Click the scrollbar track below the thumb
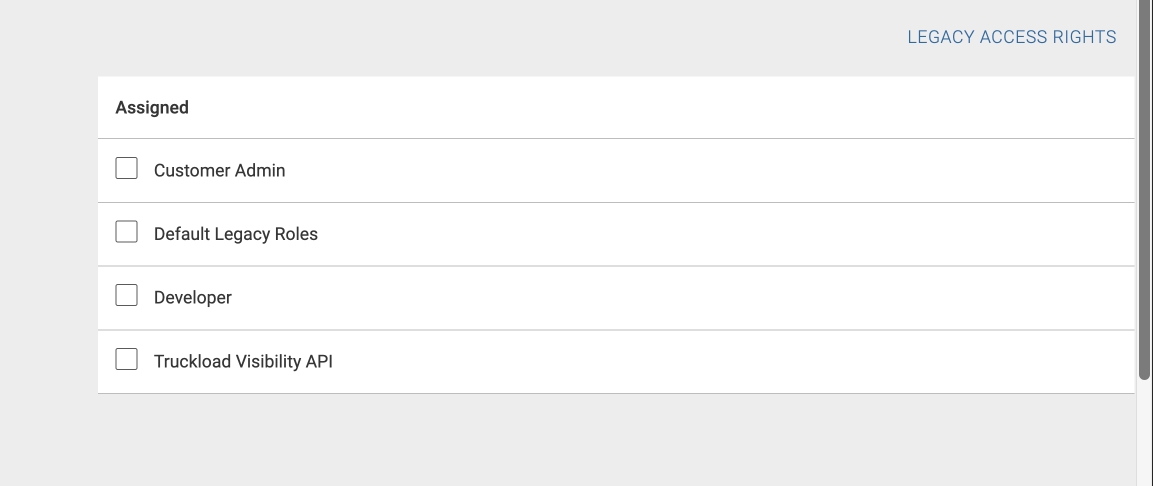The height and width of the screenshot is (486, 1153). click(1145, 434)
